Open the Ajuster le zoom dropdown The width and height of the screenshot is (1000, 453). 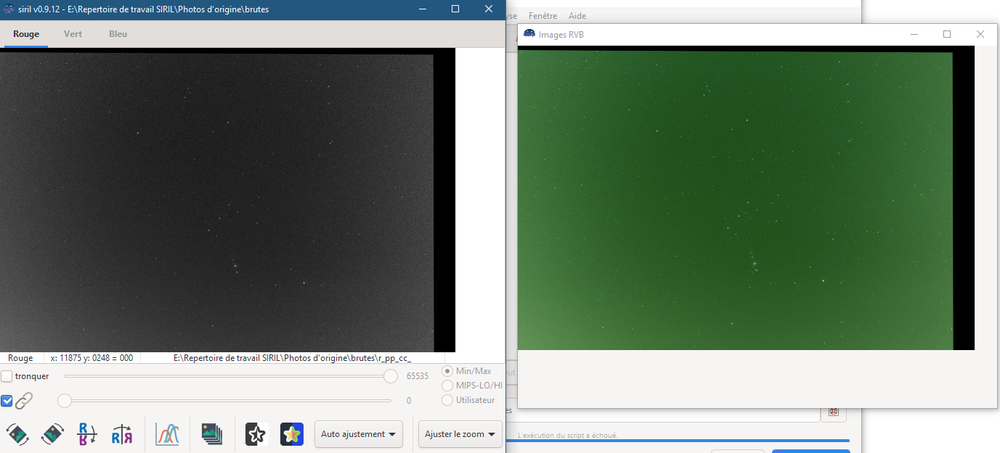point(460,434)
